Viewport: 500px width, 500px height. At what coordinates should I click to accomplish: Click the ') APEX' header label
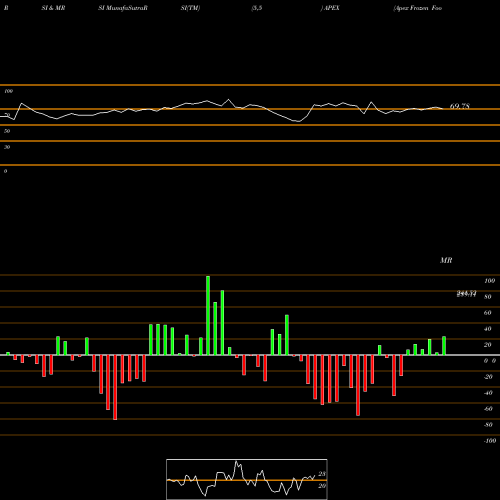pyautogui.click(x=330, y=8)
